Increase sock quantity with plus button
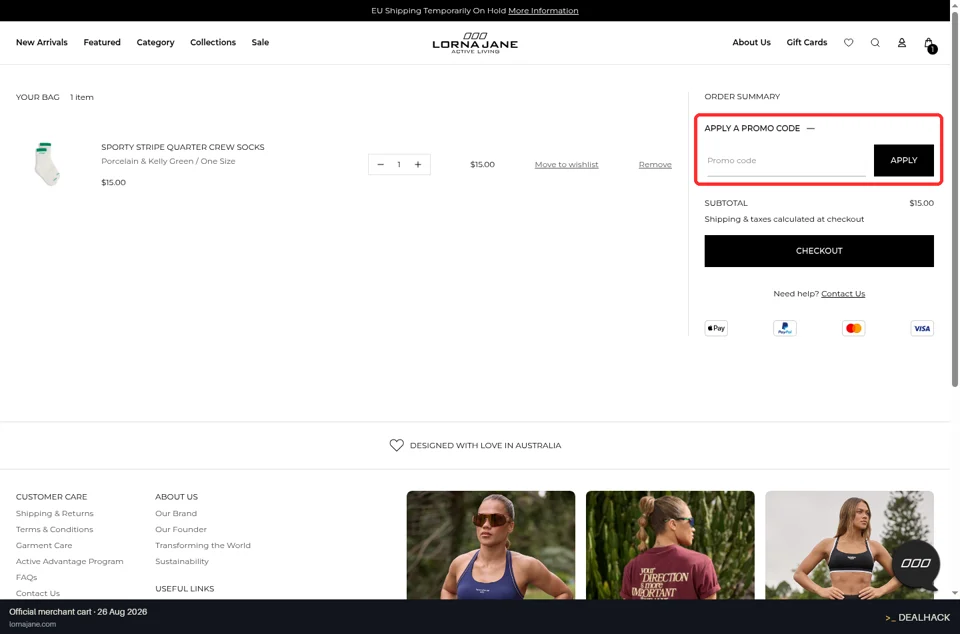Viewport: 960px width, 634px height. (418, 165)
